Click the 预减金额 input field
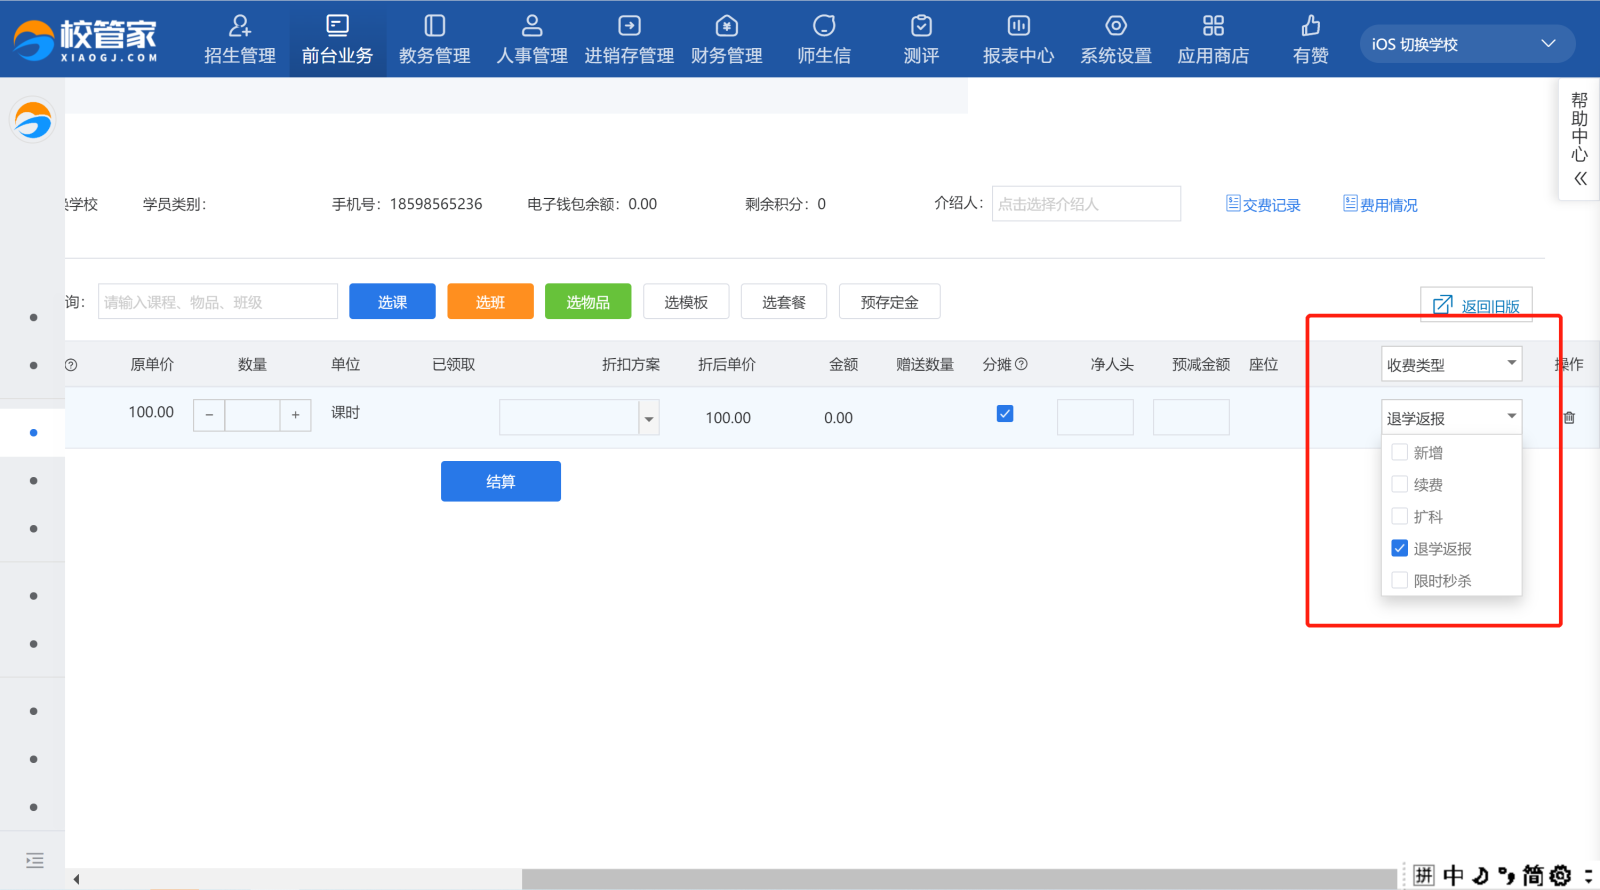 click(1191, 417)
